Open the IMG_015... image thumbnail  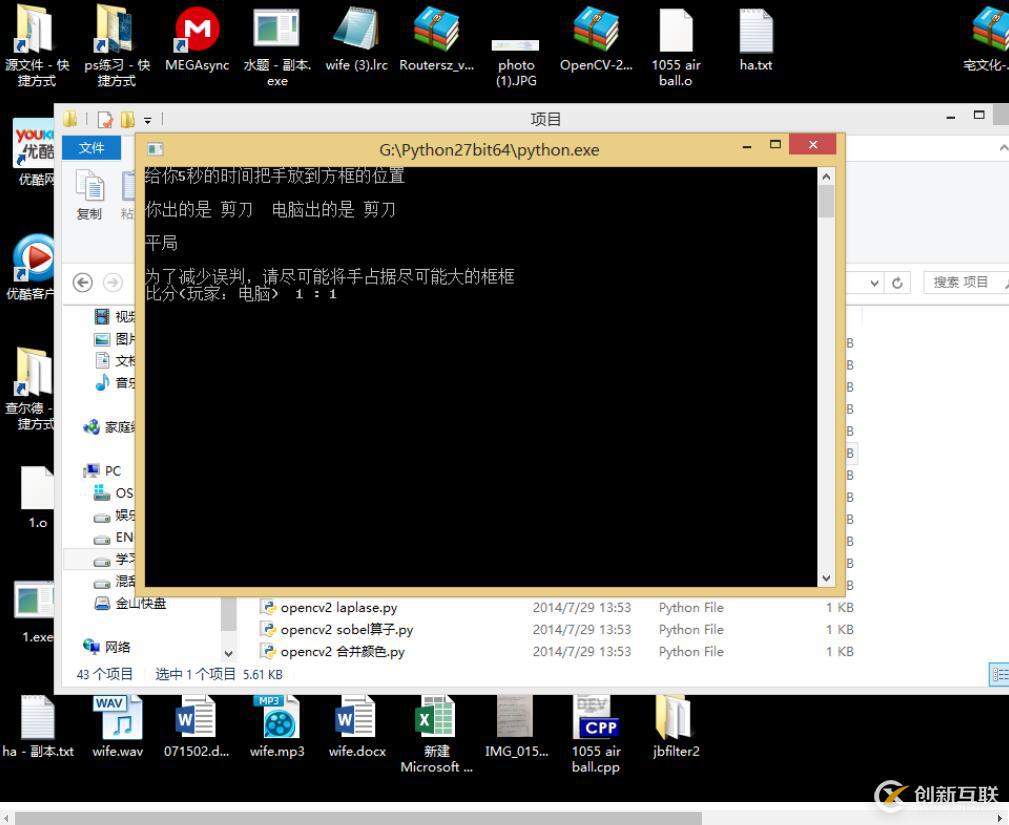click(x=516, y=726)
